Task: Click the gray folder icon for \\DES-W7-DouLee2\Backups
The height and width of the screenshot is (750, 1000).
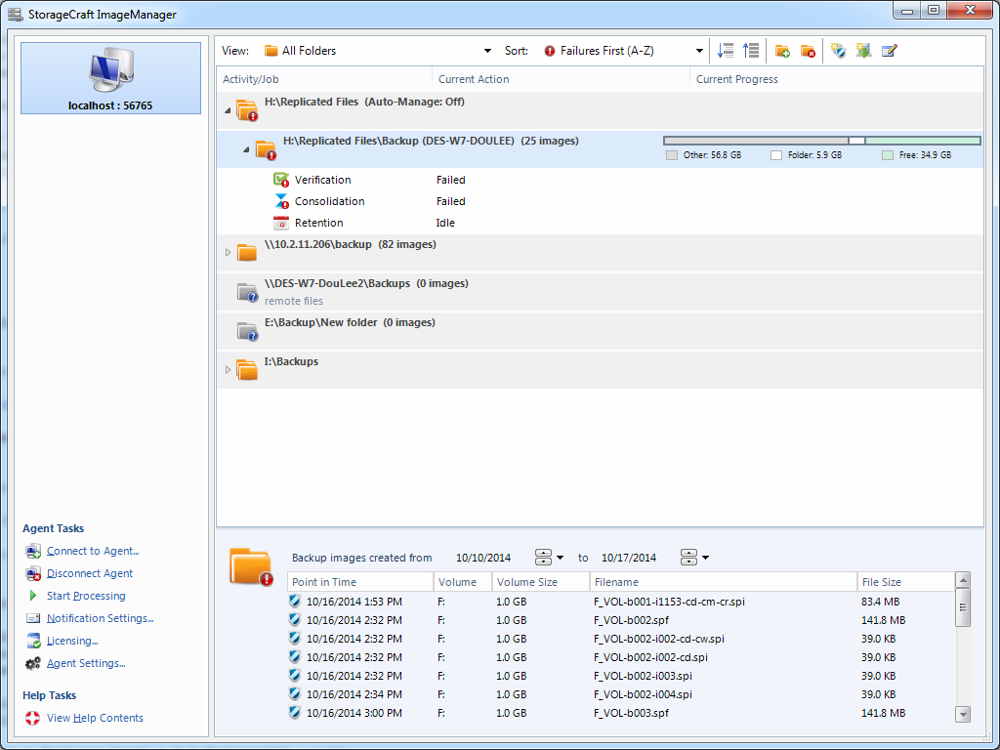Action: tap(247, 292)
